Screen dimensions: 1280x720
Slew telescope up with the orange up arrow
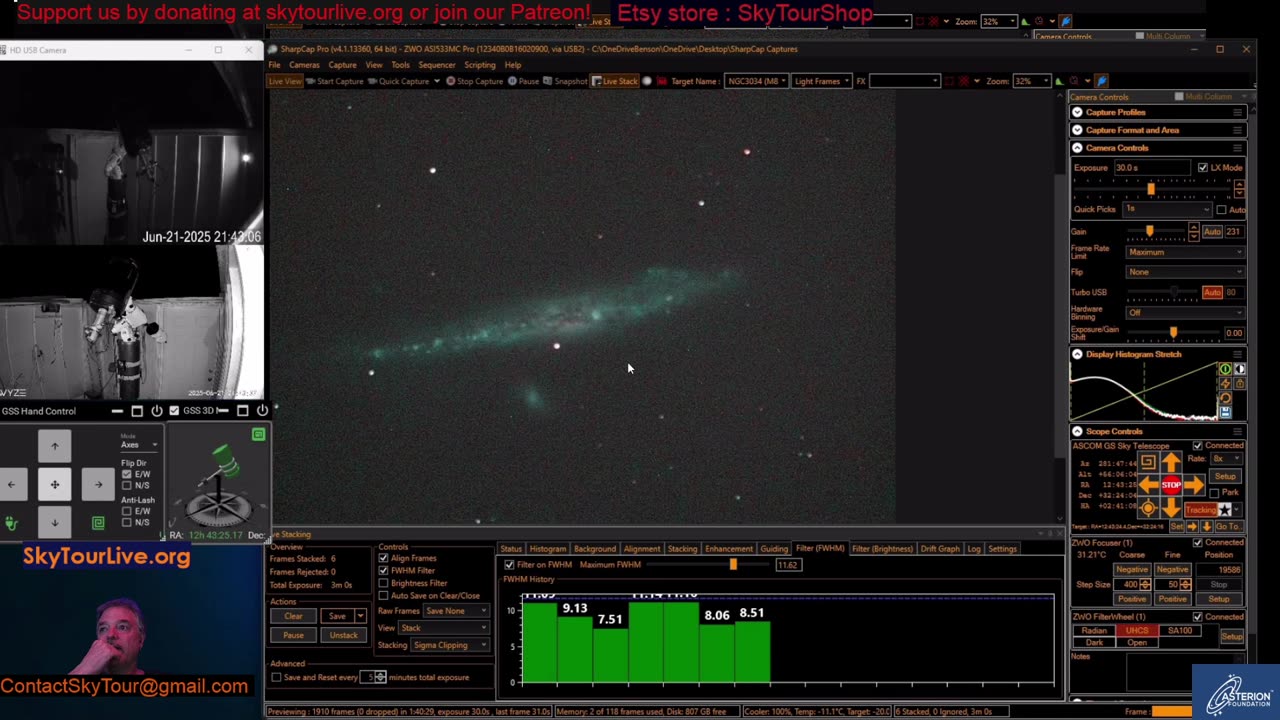click(1171, 464)
